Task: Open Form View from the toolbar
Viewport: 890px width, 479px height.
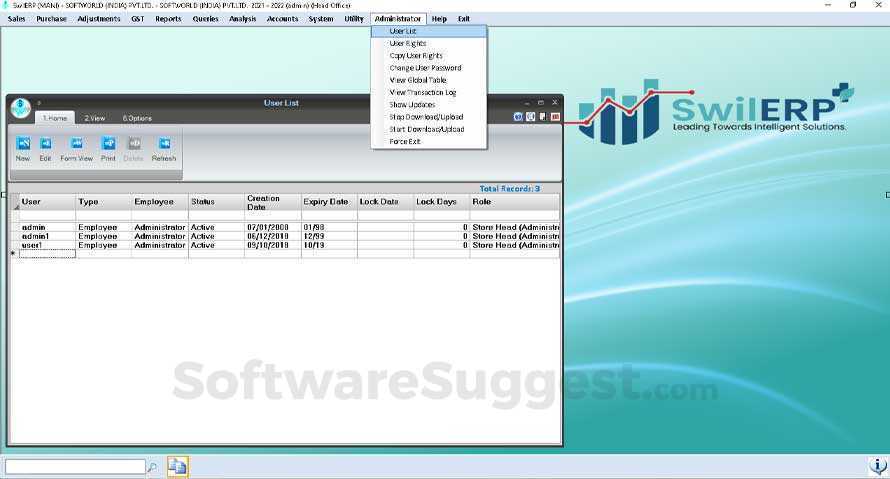Action: [x=76, y=144]
